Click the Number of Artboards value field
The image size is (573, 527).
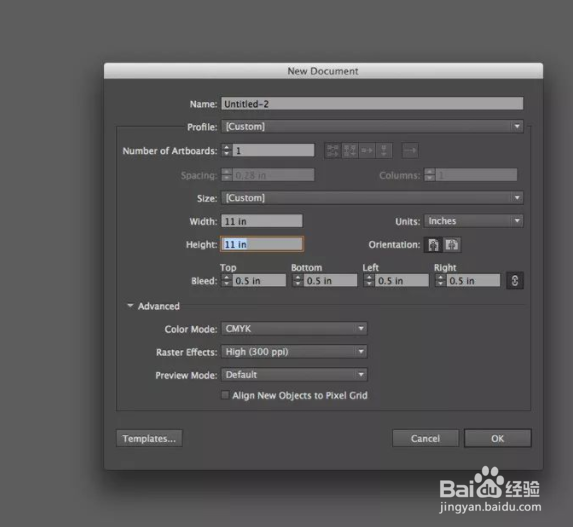[273, 150]
